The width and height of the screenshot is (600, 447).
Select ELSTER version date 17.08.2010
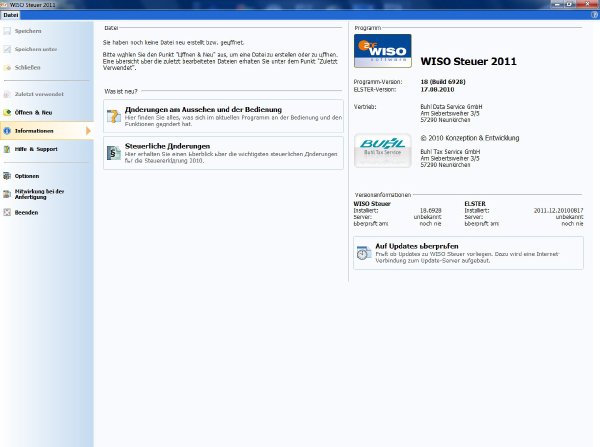coord(437,89)
